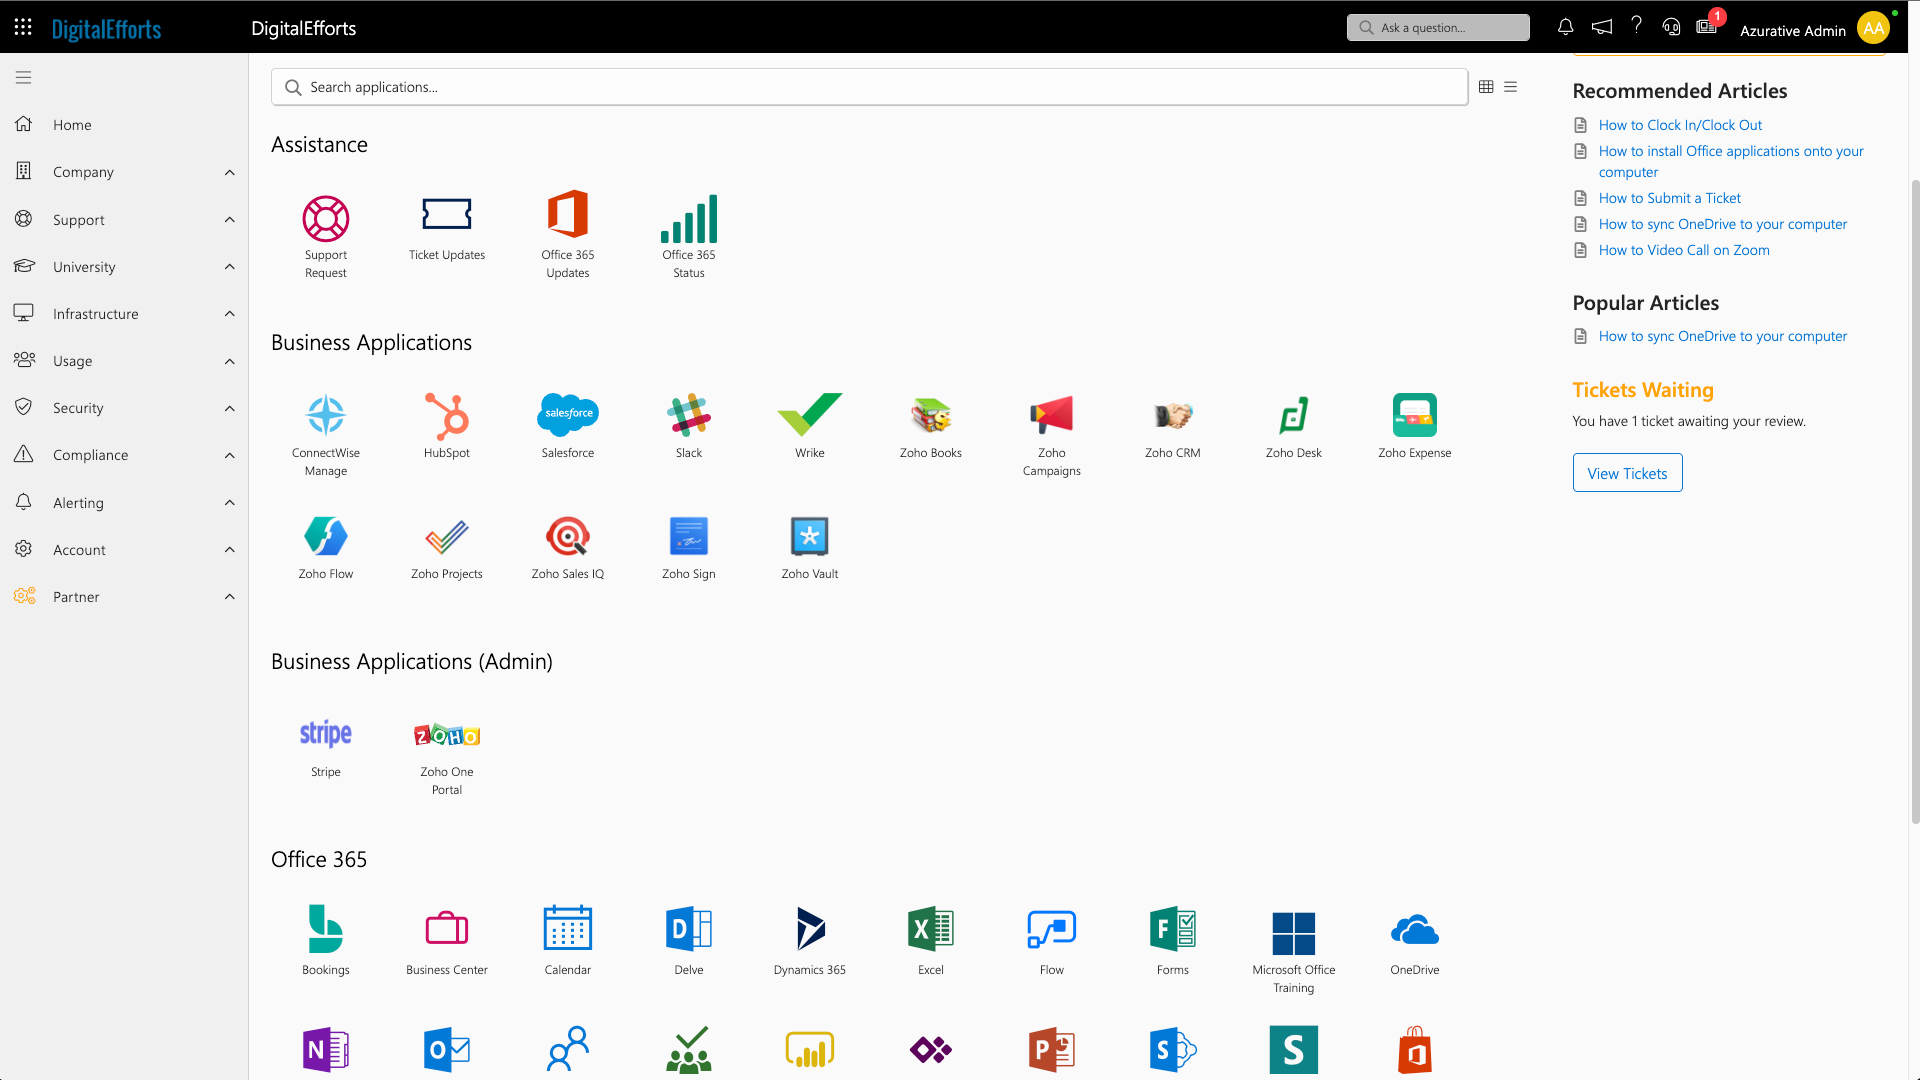Open the notifications bell
This screenshot has height=1080, width=1920.
[1566, 27]
